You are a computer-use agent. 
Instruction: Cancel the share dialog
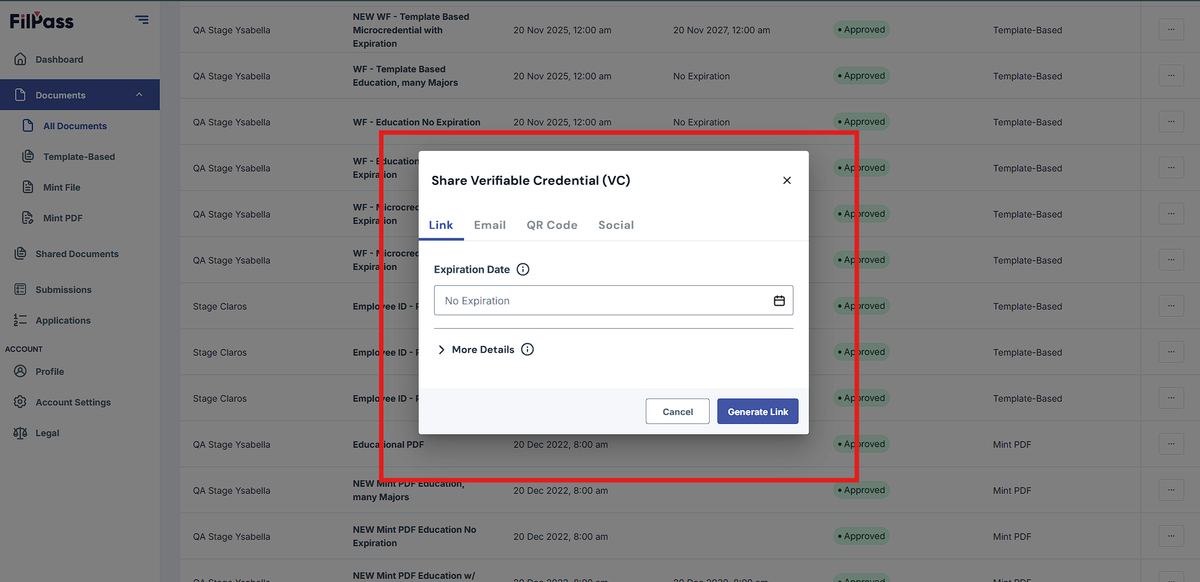point(678,412)
